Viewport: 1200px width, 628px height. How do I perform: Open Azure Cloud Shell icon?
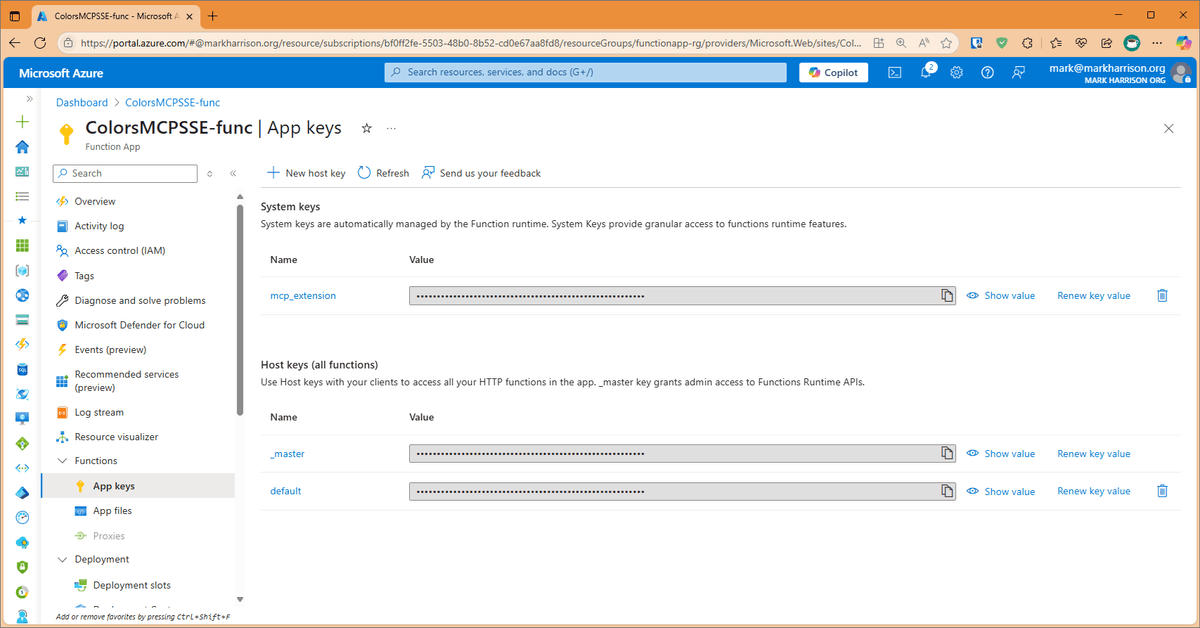coord(895,72)
